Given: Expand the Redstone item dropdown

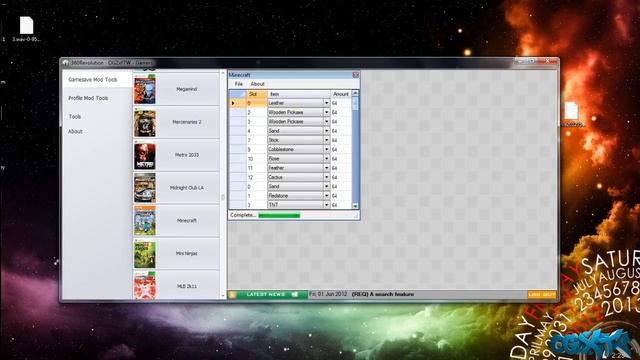Looking at the screenshot, I should point(326,196).
